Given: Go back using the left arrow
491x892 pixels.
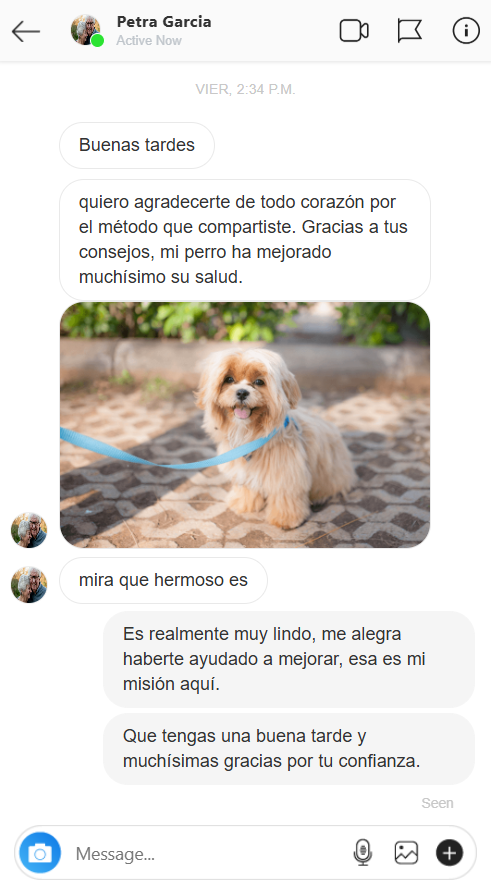Looking at the screenshot, I should pos(26,31).
